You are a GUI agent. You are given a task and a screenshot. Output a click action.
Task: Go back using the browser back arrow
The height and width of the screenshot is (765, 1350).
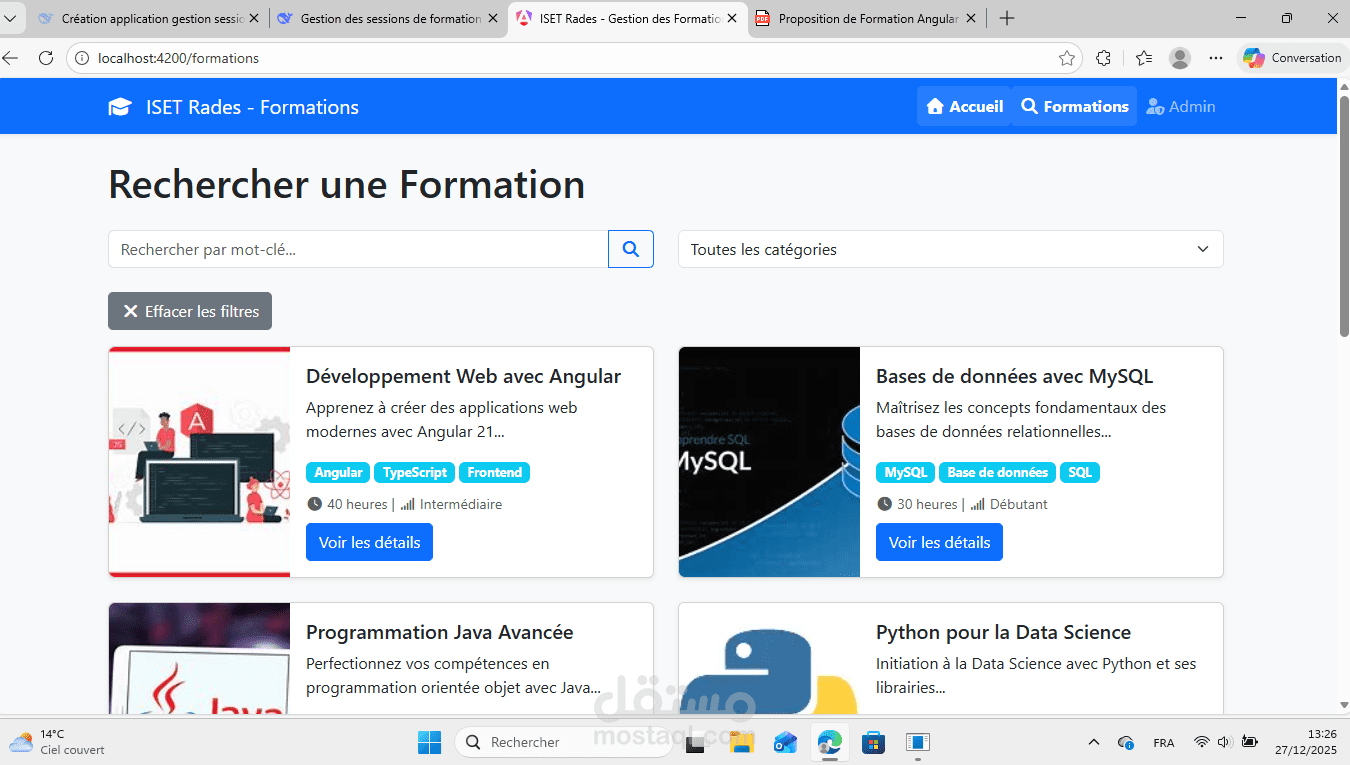click(11, 58)
